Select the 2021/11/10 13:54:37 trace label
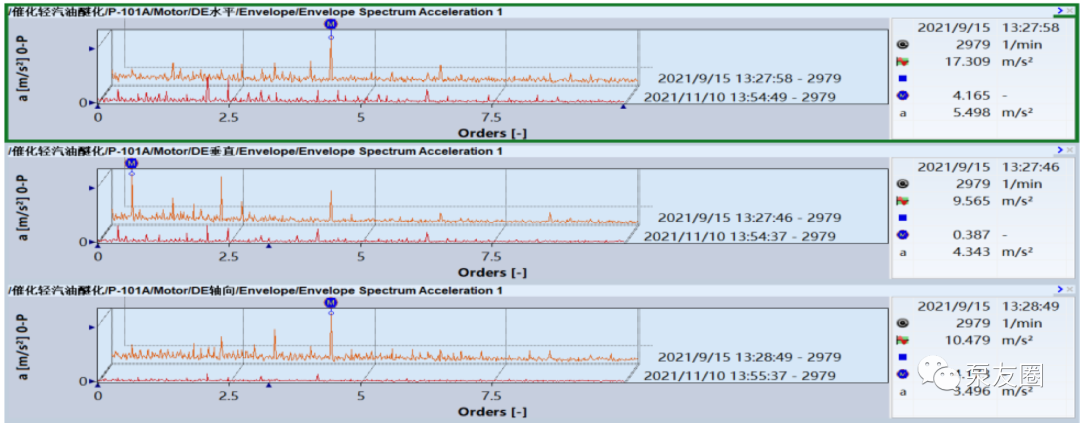This screenshot has height=423, width=1080. pos(739,237)
